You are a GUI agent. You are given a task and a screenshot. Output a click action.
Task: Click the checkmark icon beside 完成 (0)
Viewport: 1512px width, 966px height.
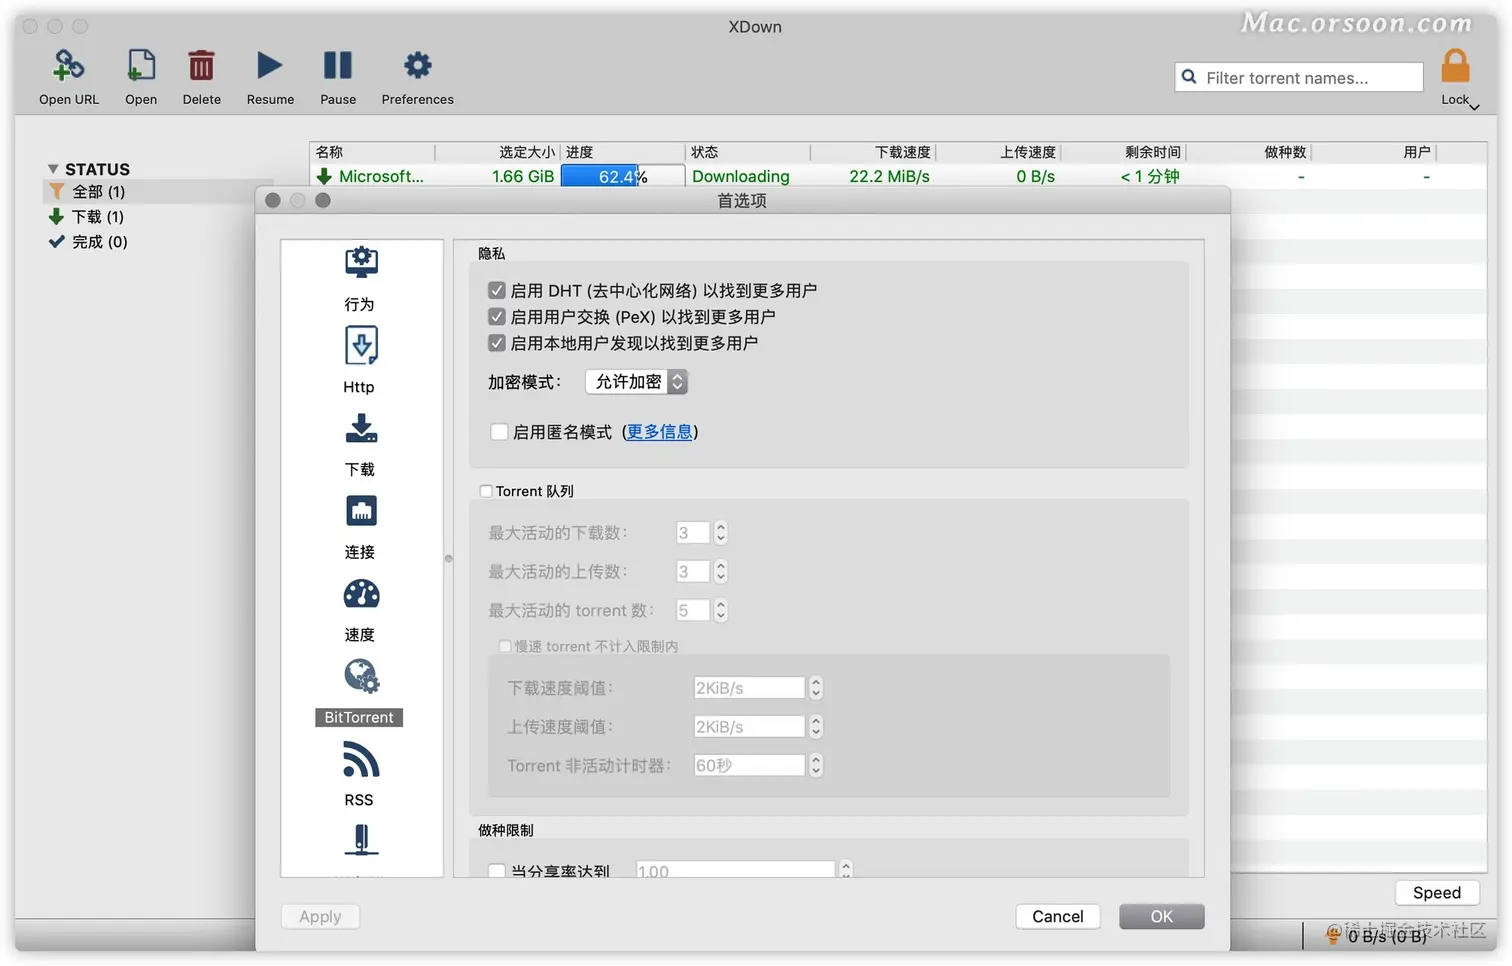pos(56,241)
